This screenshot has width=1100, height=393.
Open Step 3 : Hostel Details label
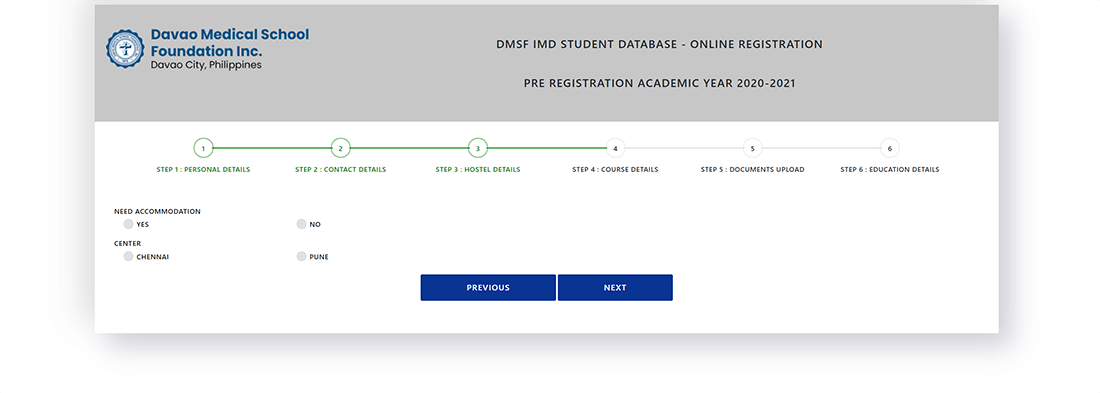point(478,169)
